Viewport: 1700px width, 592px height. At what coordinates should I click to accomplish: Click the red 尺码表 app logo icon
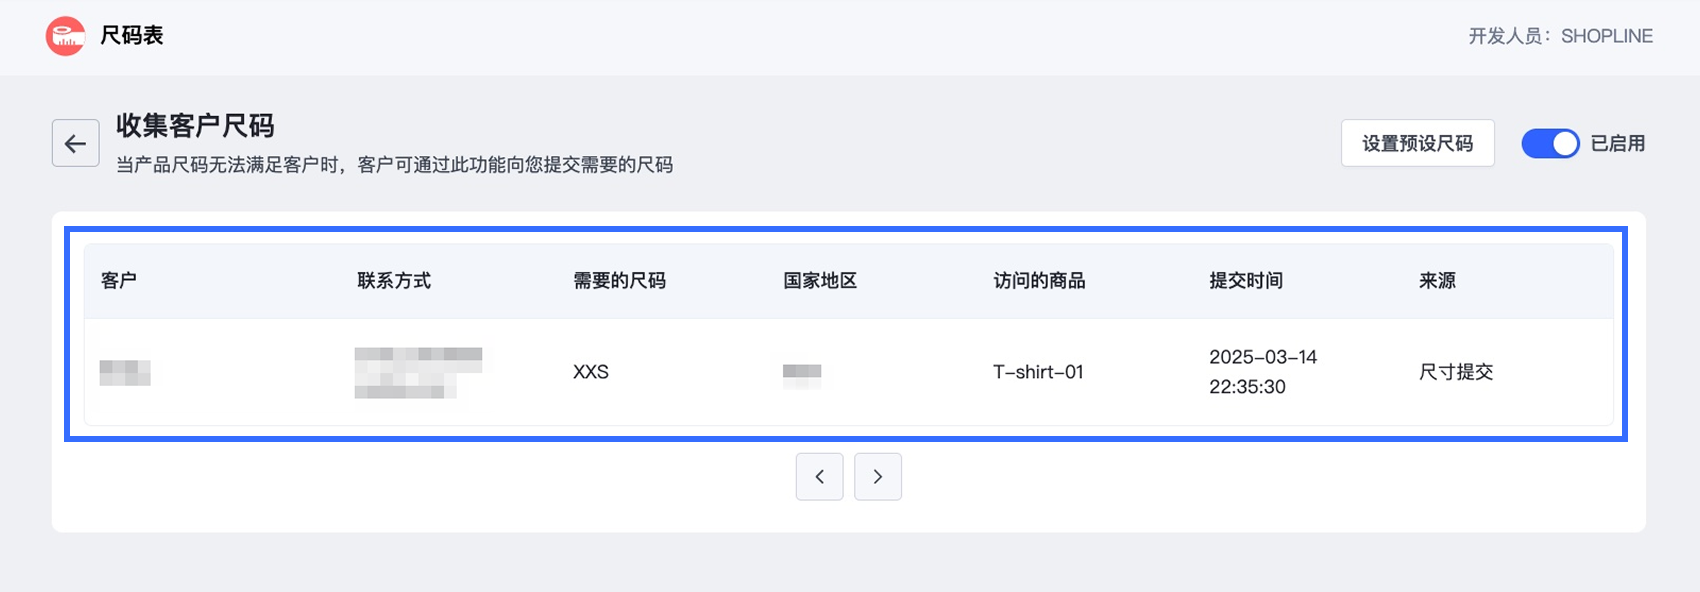click(66, 36)
